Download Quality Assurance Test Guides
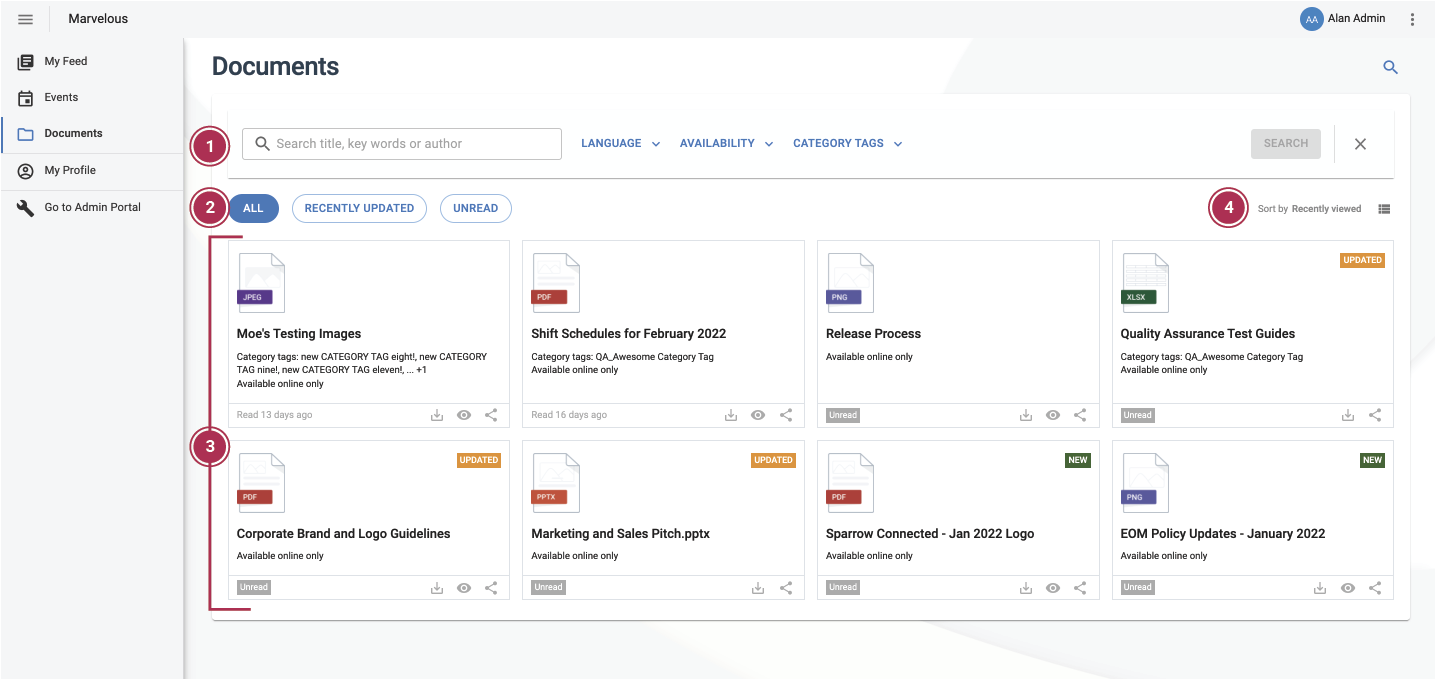This screenshot has width=1435, height=679. pyautogui.click(x=1348, y=415)
